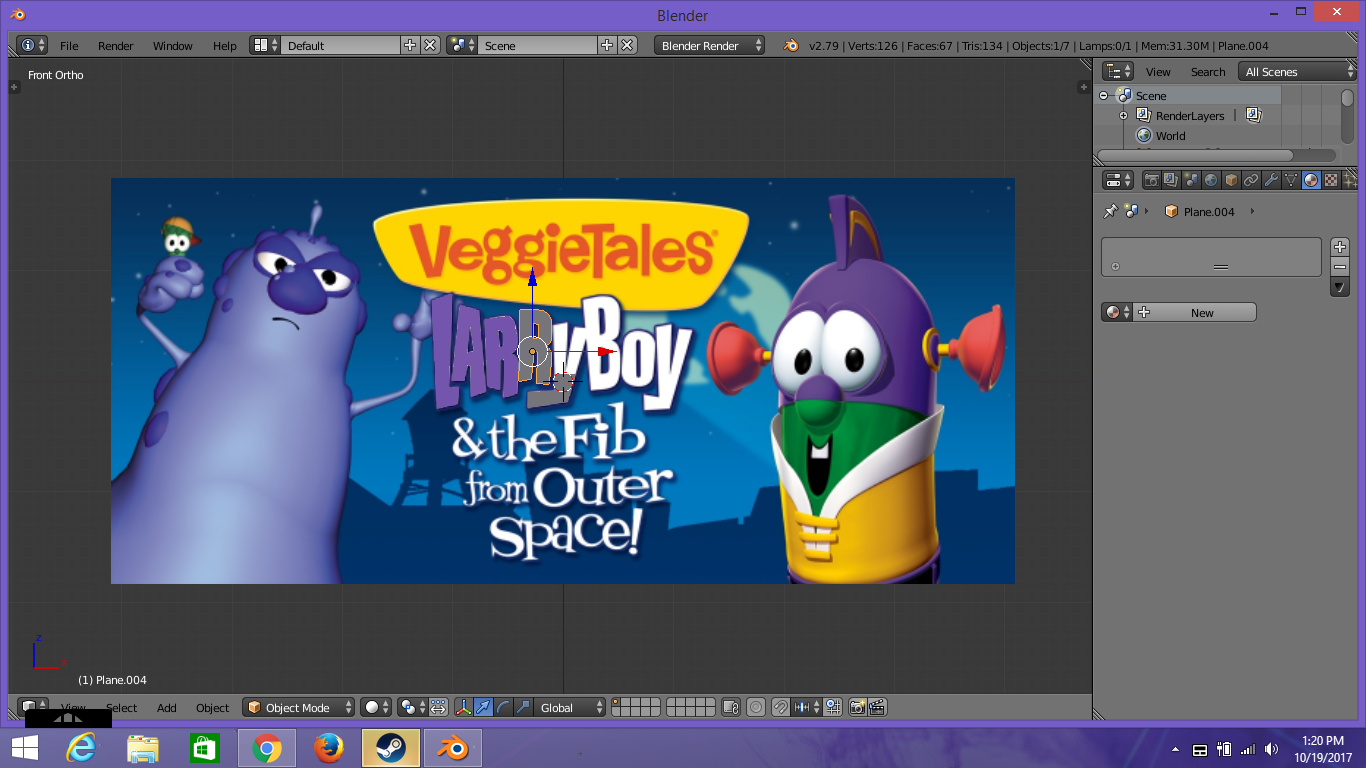The image size is (1366, 768).
Task: Click the Blender logo in header
Action: pos(791,45)
